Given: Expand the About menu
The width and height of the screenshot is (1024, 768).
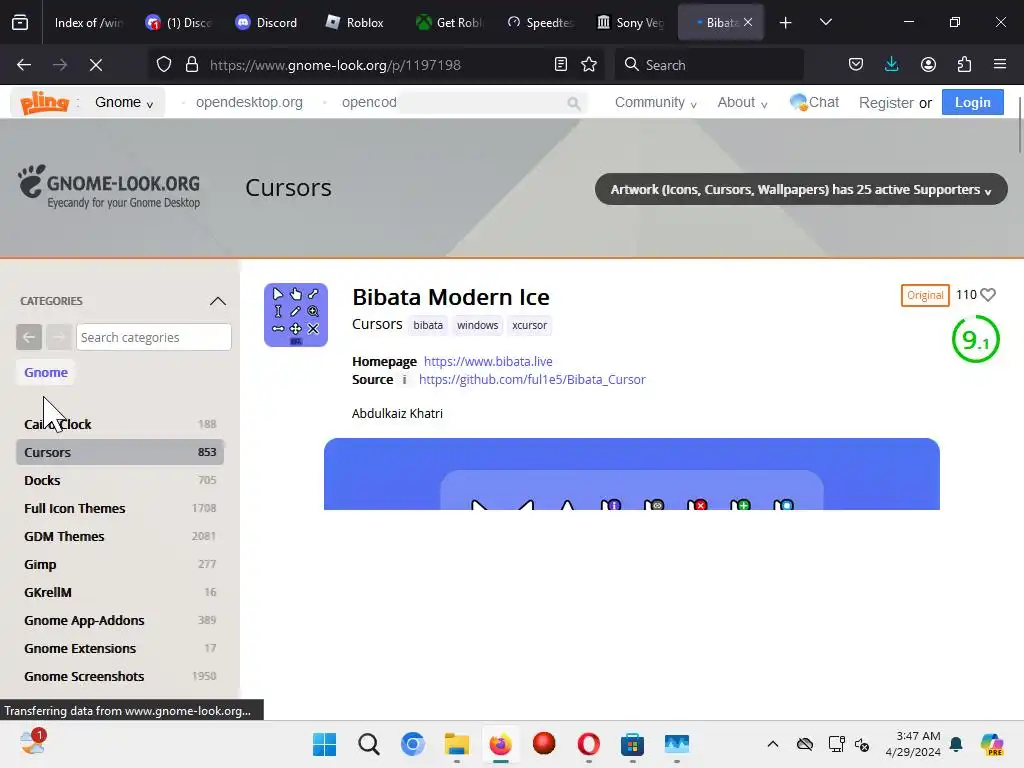Looking at the screenshot, I should click(742, 103).
